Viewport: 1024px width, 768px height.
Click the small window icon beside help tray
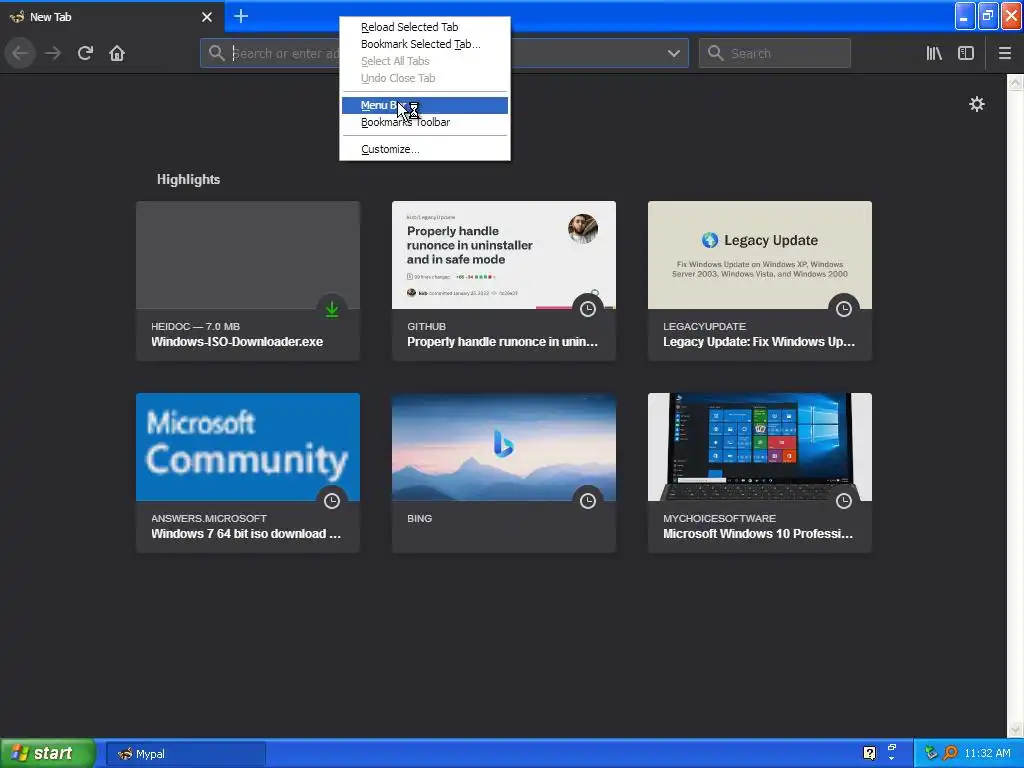tap(891, 748)
